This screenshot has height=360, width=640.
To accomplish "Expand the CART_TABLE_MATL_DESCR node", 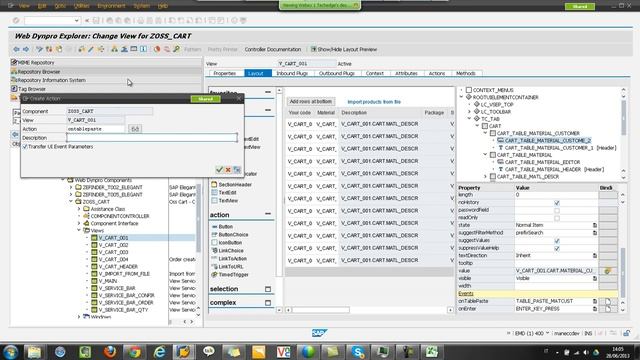I will pyautogui.click(x=485, y=177).
